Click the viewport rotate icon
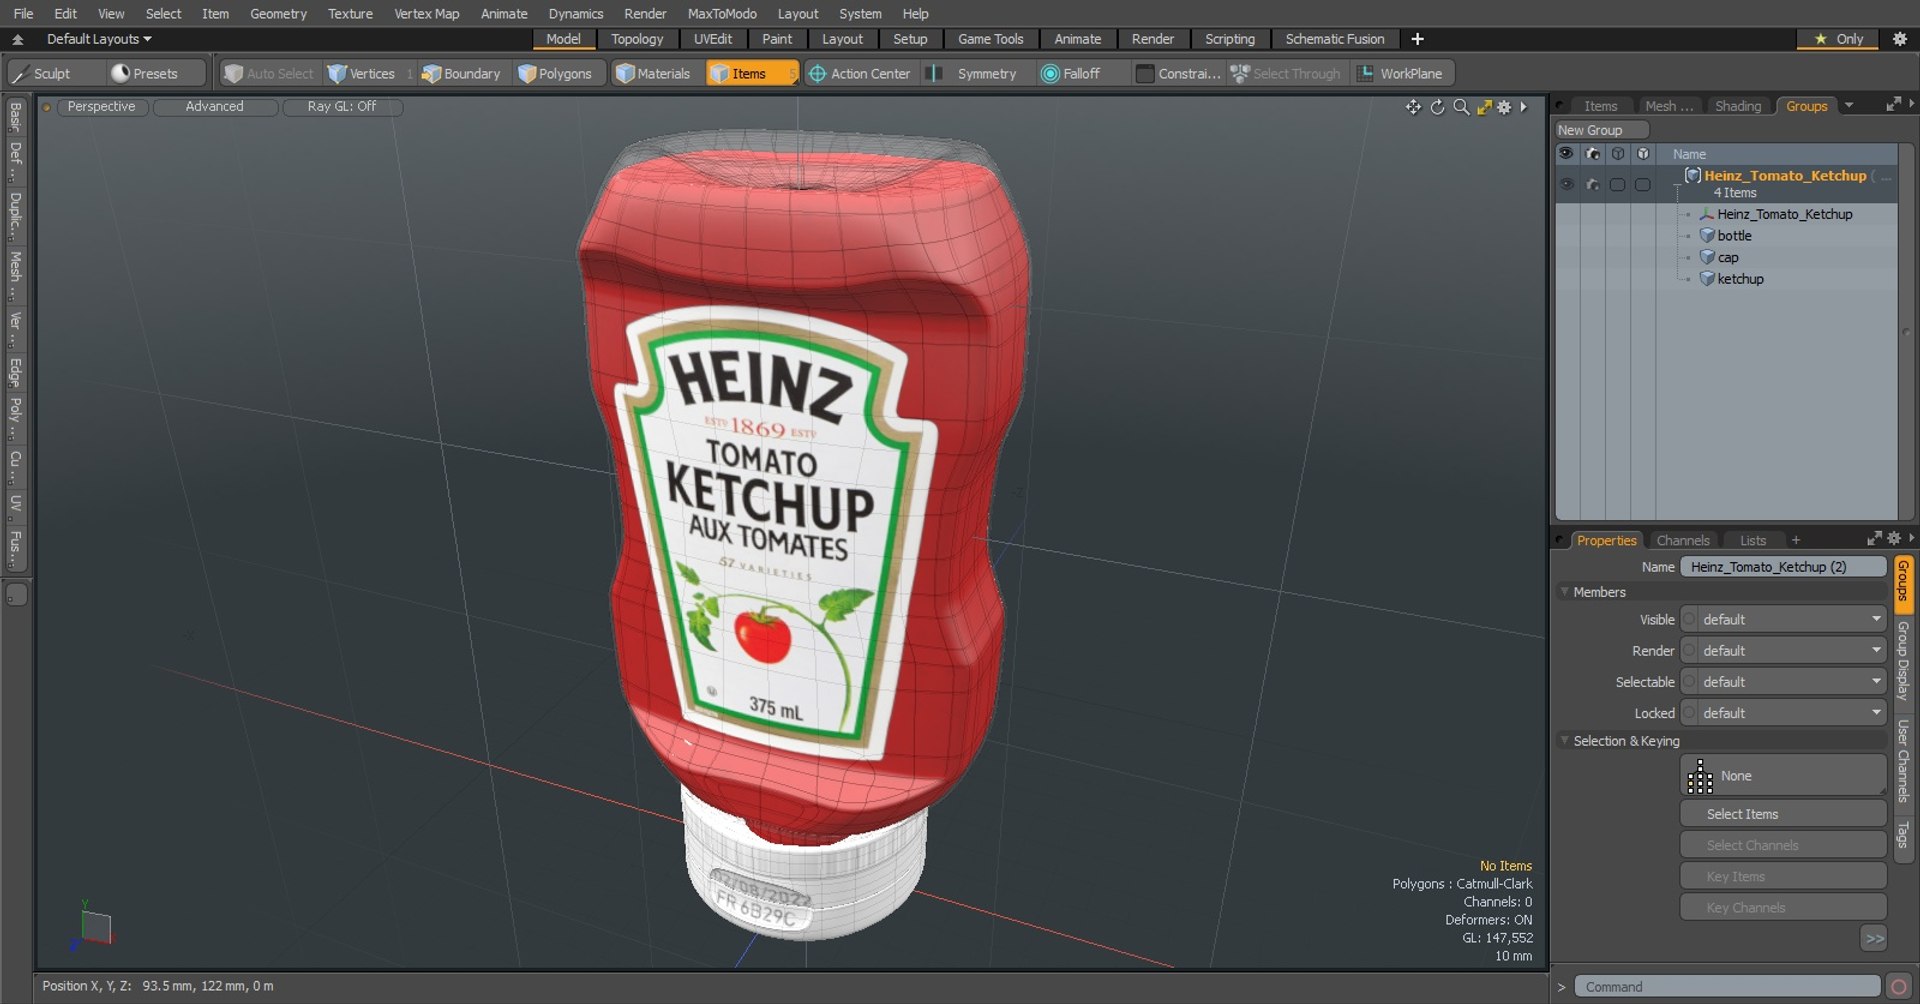1920x1004 pixels. point(1437,107)
